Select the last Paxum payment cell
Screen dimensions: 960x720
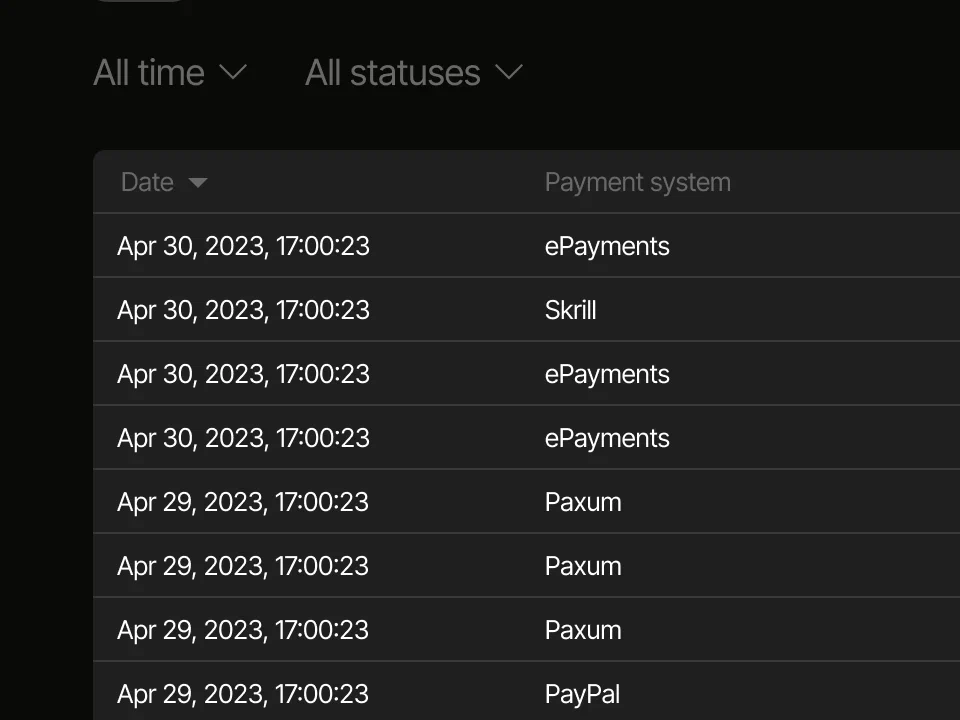(x=583, y=630)
